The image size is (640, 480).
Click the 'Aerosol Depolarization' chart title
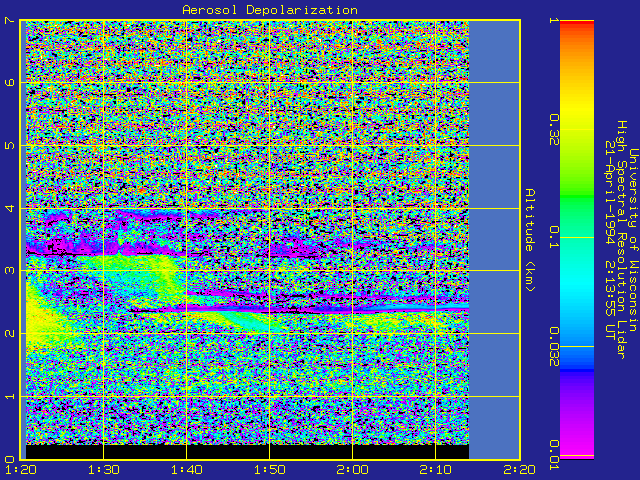[x=270, y=10]
